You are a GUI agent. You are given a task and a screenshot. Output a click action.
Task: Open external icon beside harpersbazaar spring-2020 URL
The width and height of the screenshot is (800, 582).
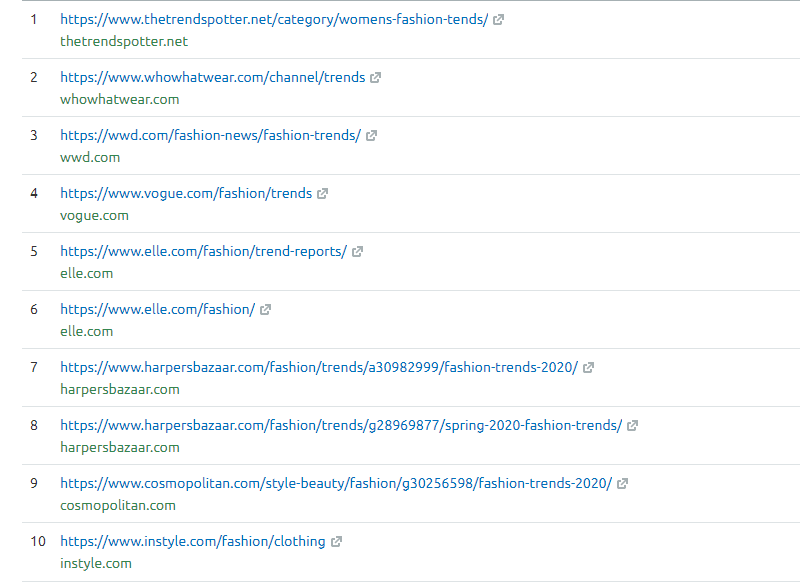click(x=632, y=425)
